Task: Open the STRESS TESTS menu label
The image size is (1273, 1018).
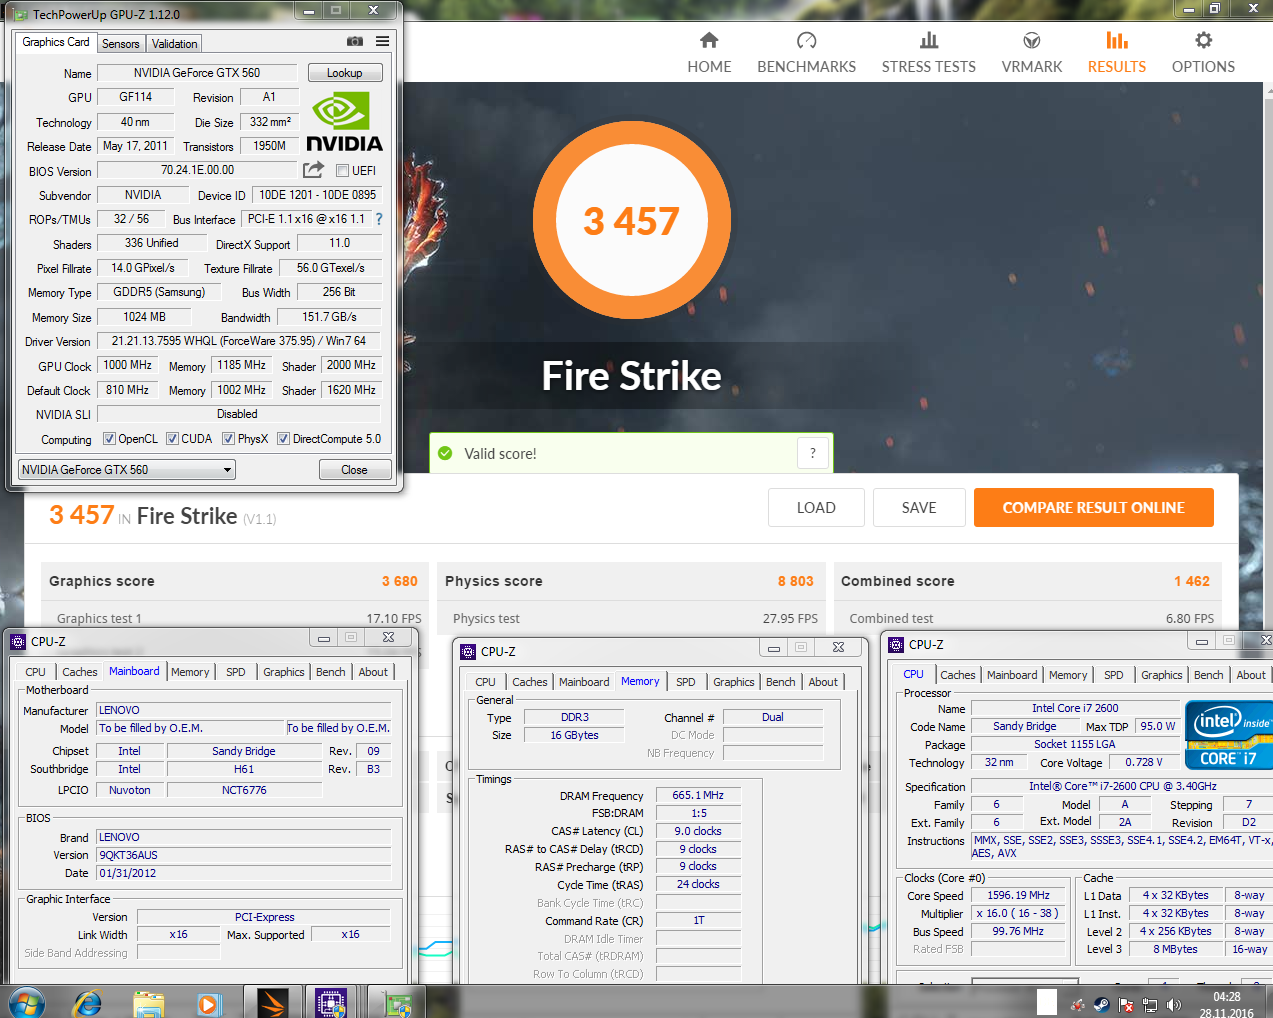Action: point(929,67)
